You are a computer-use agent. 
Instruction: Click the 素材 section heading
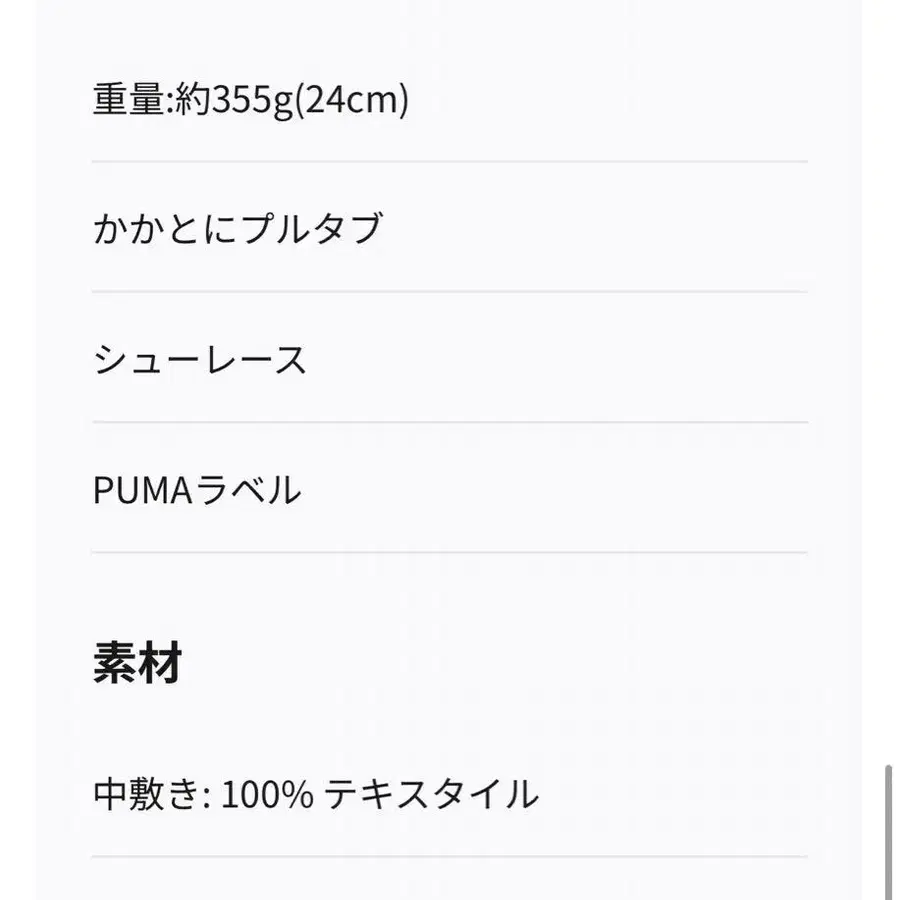pos(137,662)
